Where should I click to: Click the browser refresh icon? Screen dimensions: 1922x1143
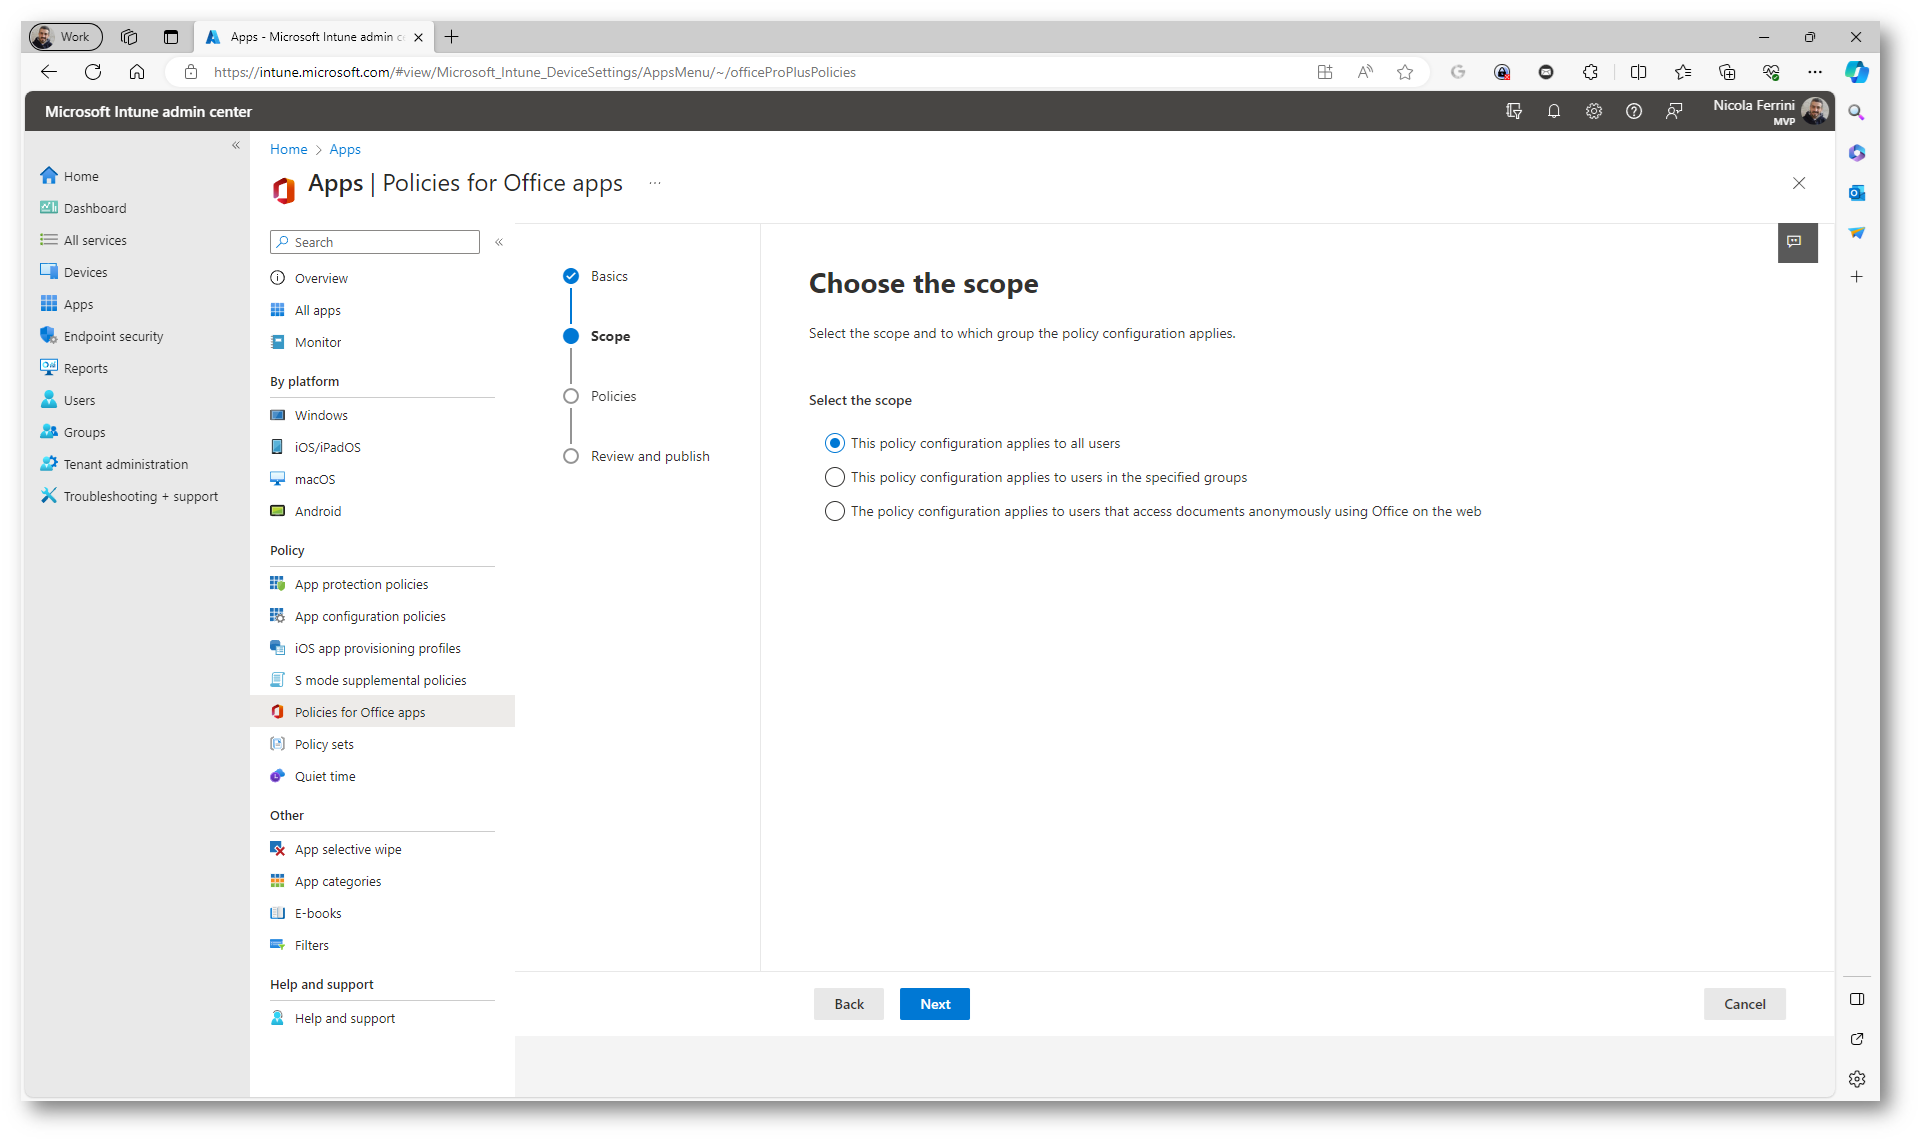[x=93, y=72]
